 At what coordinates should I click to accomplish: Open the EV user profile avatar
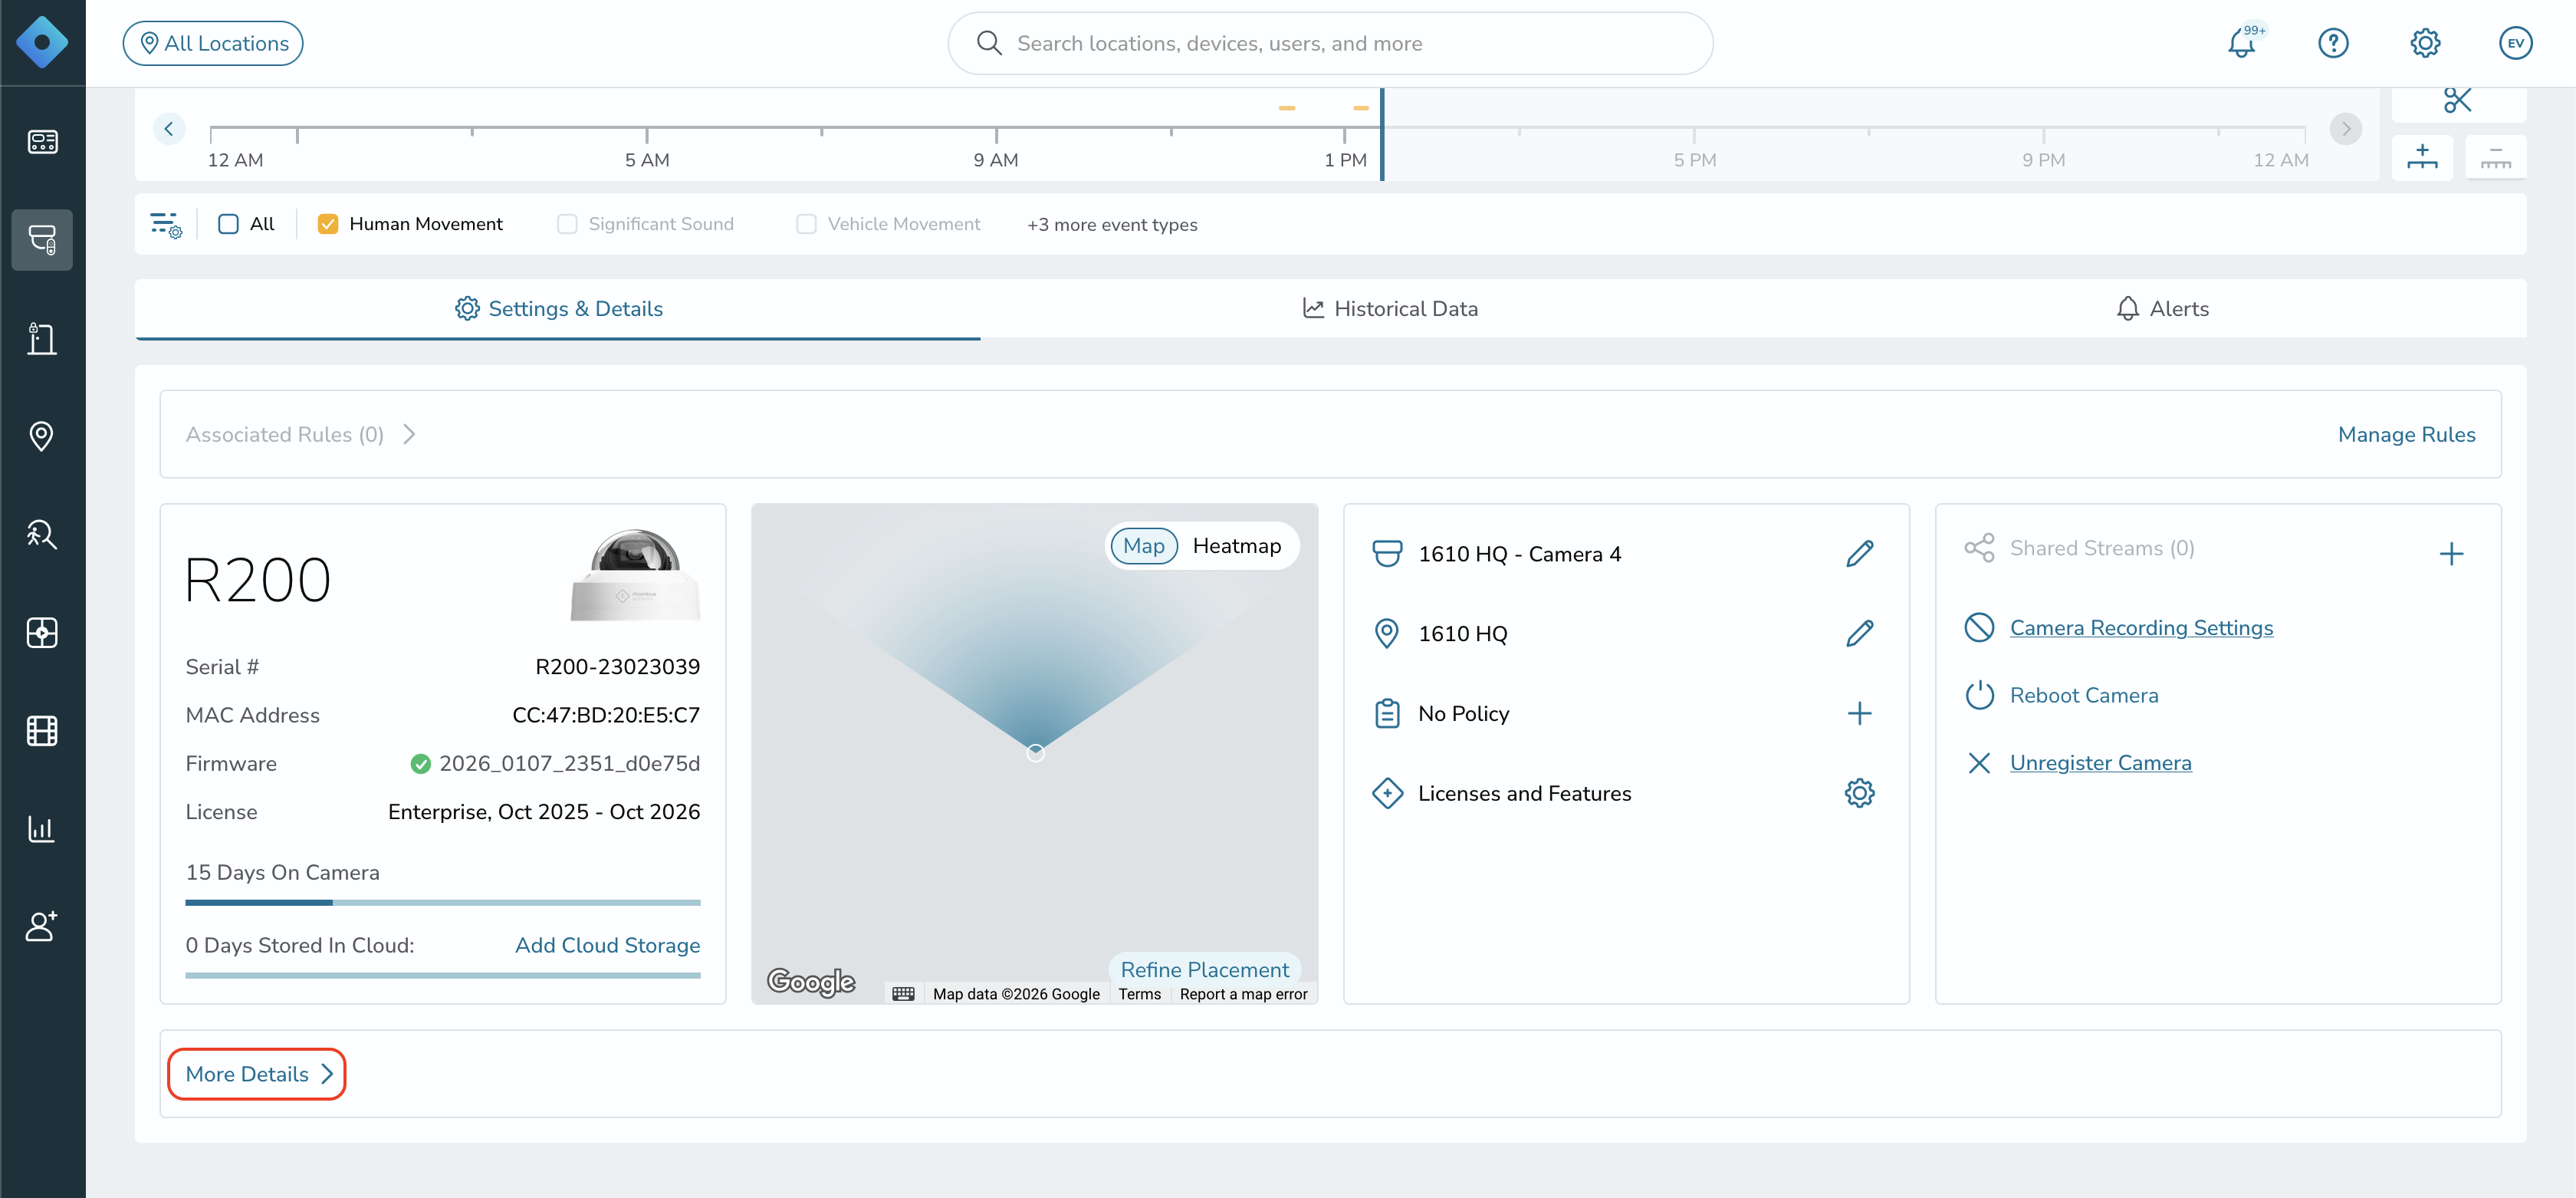click(2515, 43)
